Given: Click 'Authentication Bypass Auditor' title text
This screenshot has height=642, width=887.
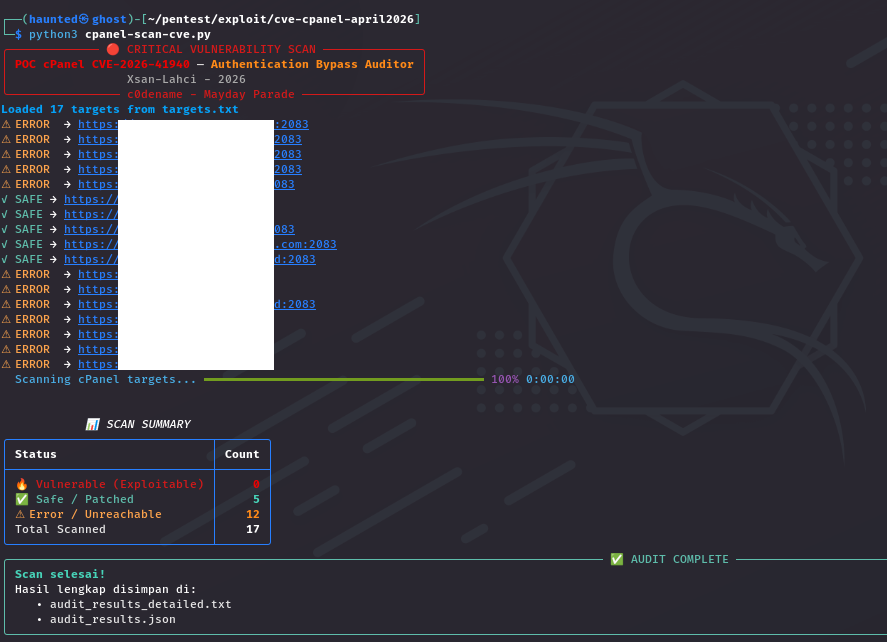Looking at the screenshot, I should [x=312, y=64].
